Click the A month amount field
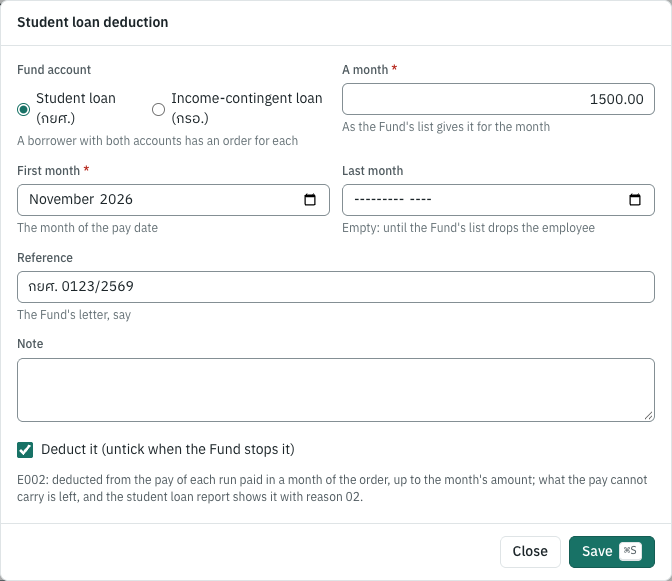The width and height of the screenshot is (672, 581). (498, 99)
